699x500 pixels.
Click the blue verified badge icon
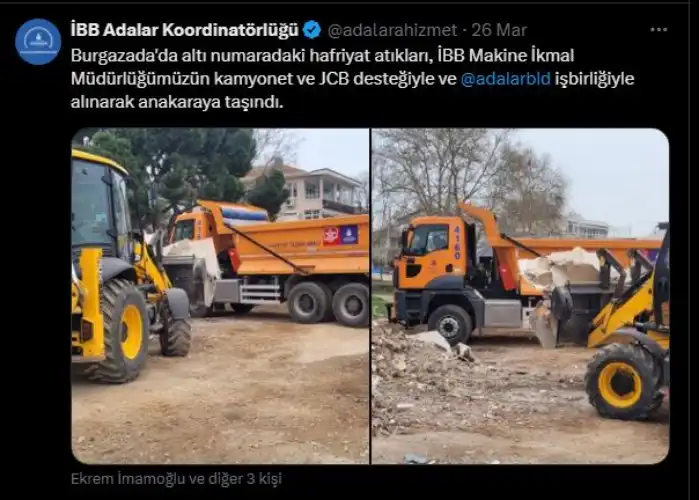pyautogui.click(x=312, y=30)
